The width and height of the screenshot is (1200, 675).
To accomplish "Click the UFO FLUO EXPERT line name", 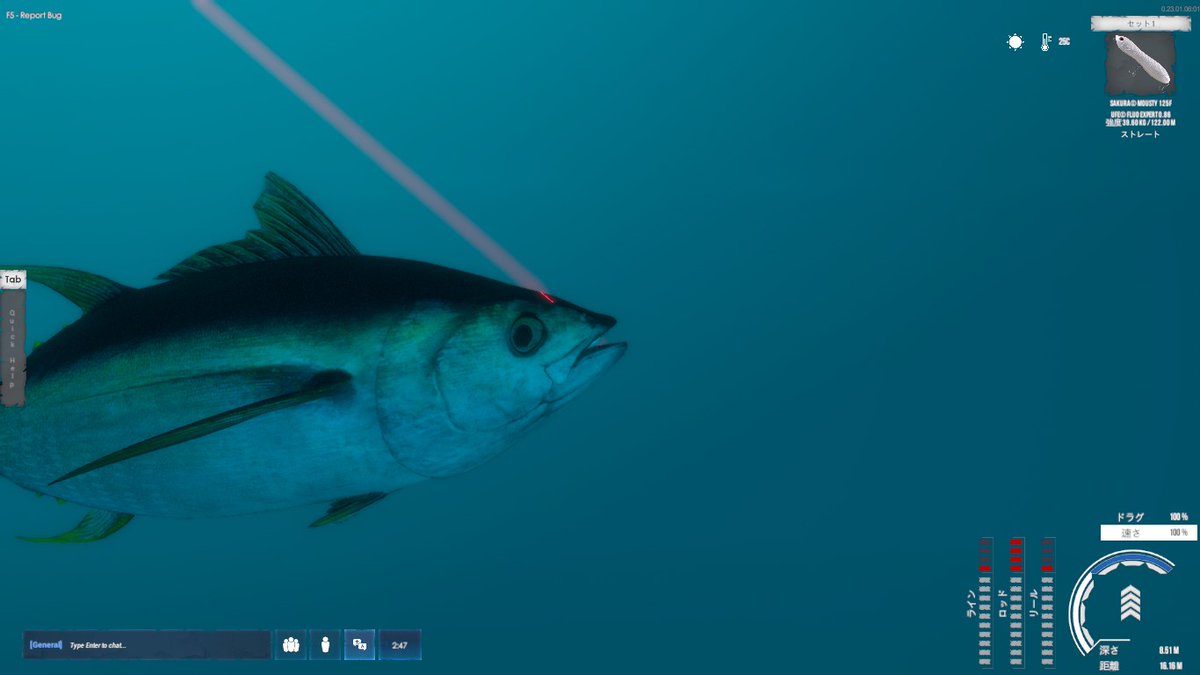I will pos(1139,114).
